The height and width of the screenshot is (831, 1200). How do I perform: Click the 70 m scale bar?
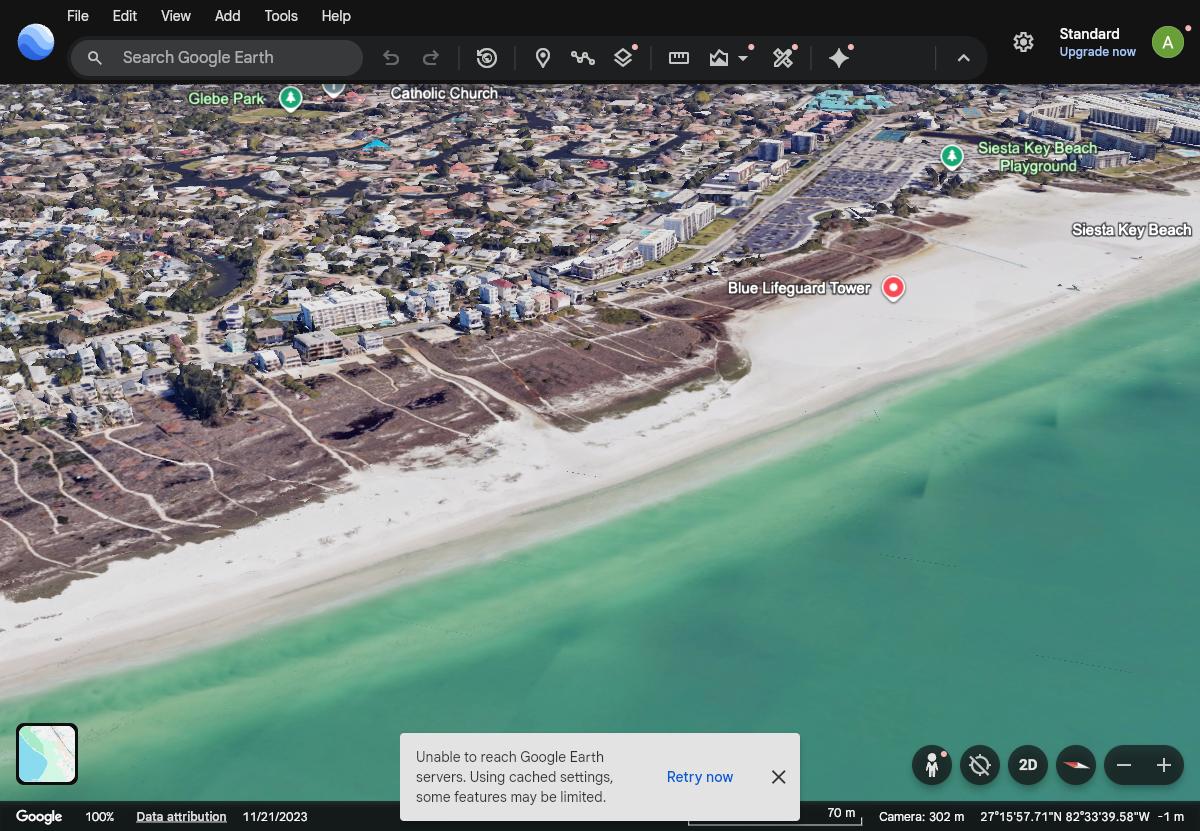tap(775, 817)
